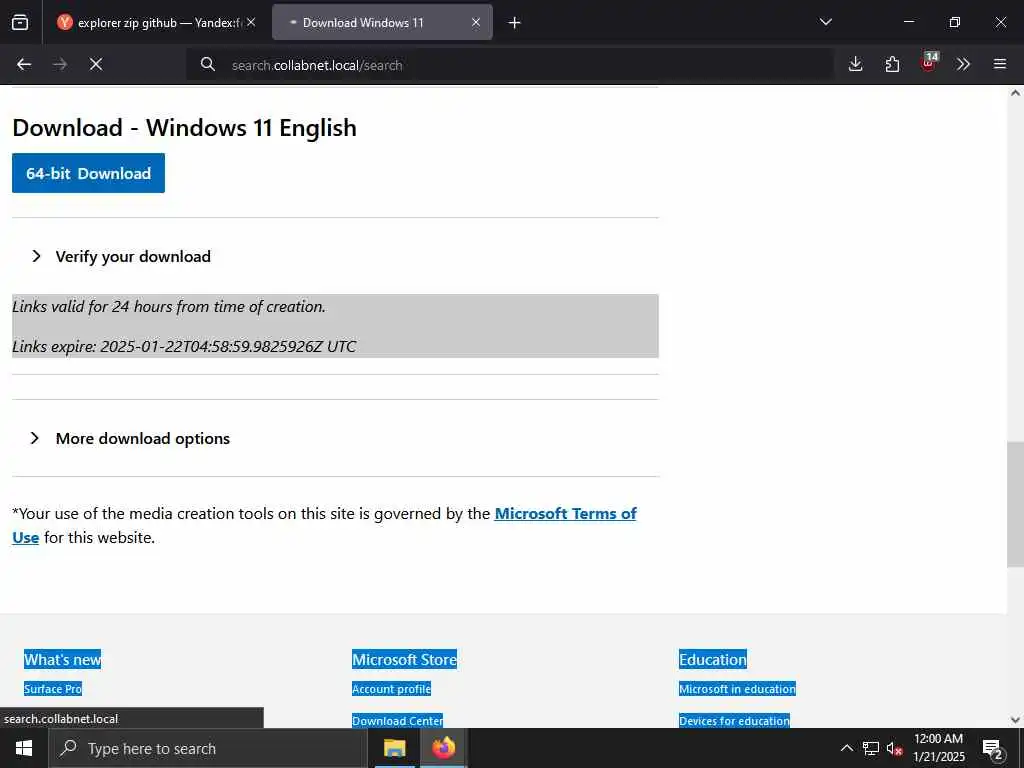Click the Firefox taskbar icon
The height and width of the screenshot is (768, 1024).
pos(443,748)
